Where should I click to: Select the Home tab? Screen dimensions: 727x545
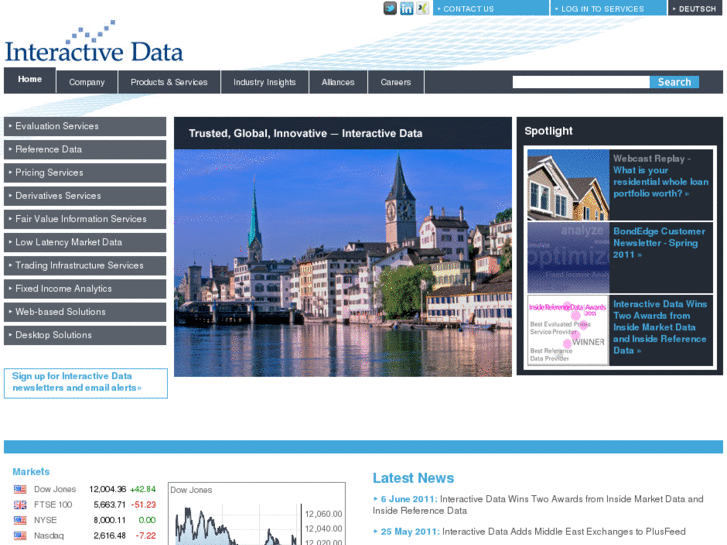[30, 80]
